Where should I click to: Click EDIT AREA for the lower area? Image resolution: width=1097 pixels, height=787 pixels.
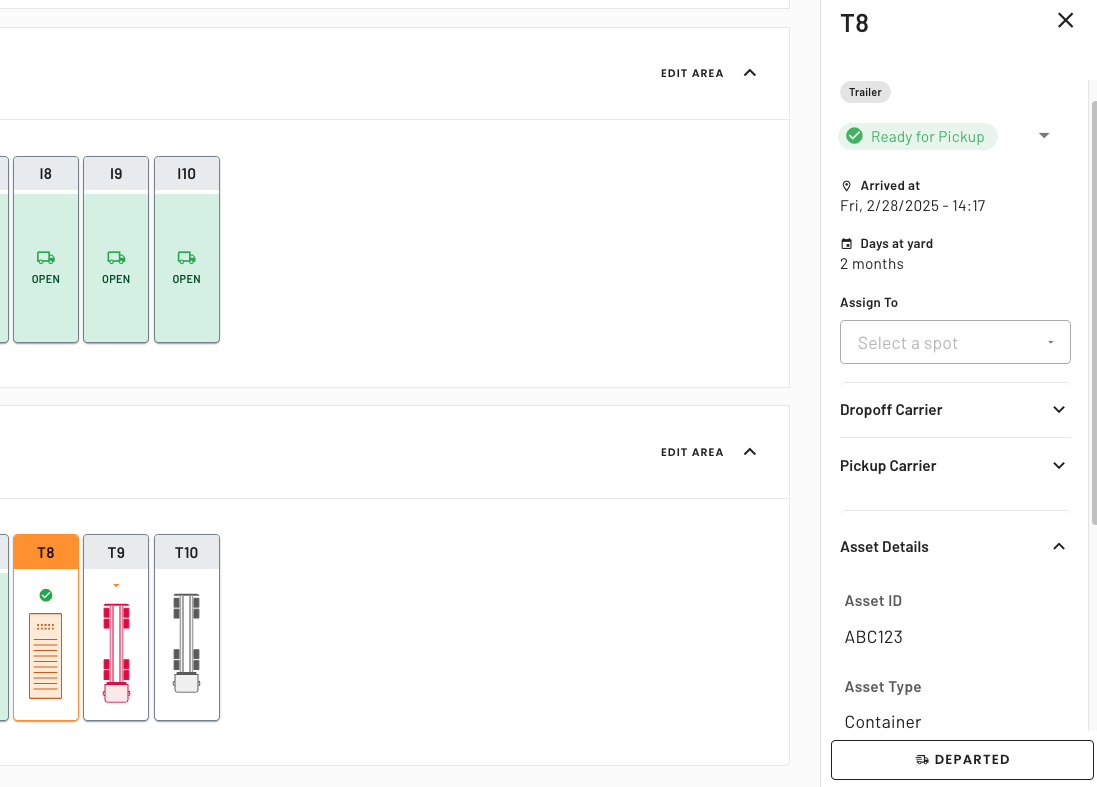point(692,453)
